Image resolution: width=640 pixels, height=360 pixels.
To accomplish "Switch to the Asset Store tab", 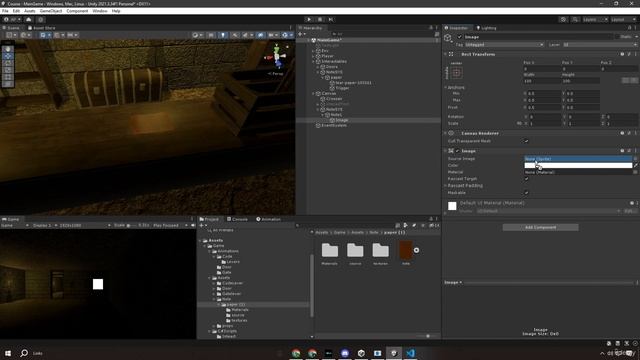I will [42, 28].
